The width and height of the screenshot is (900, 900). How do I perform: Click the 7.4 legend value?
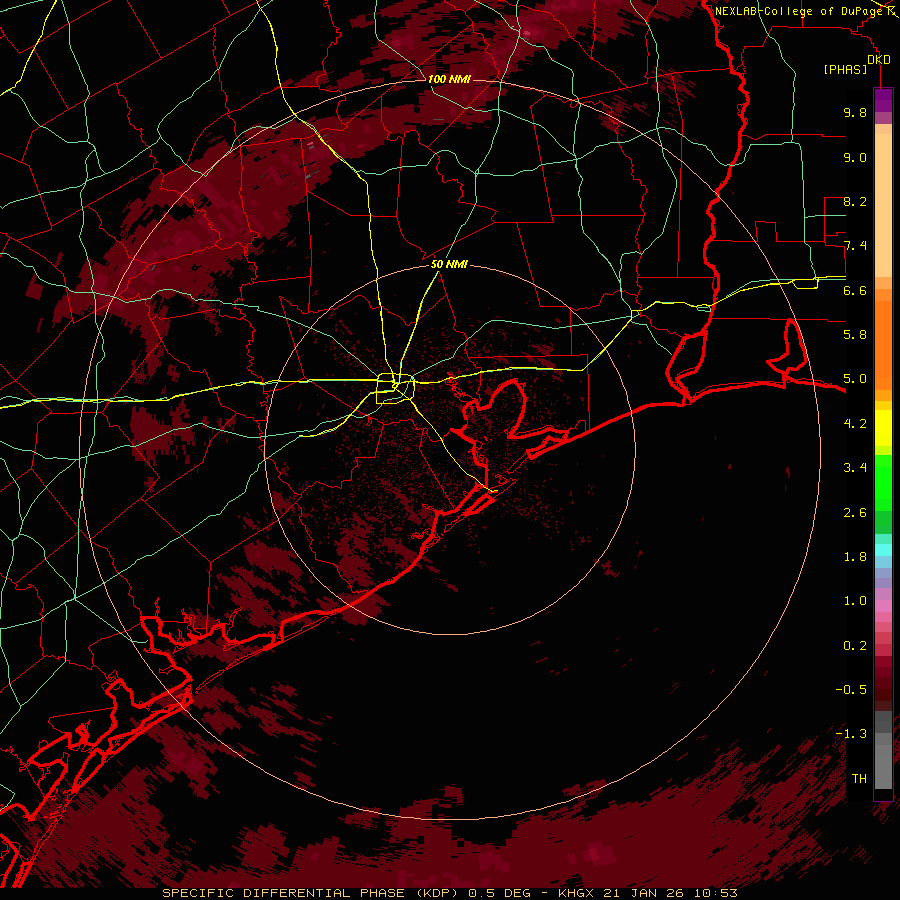click(855, 246)
